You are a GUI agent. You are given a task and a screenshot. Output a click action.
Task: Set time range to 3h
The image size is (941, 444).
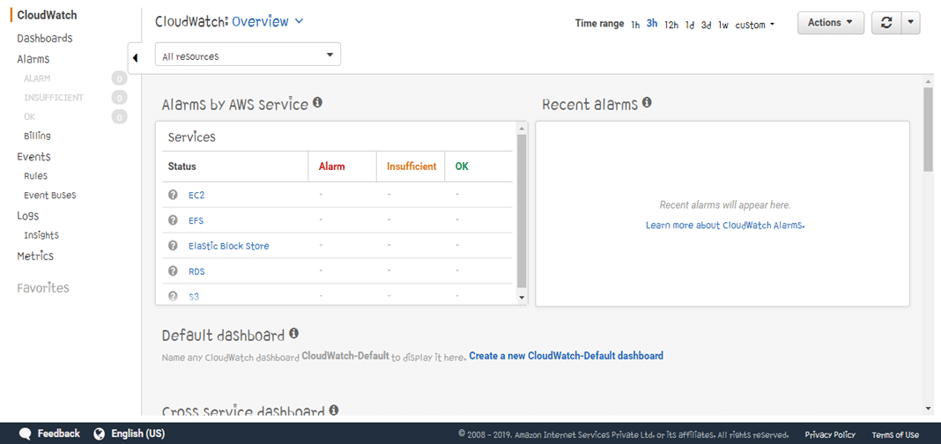(652, 24)
